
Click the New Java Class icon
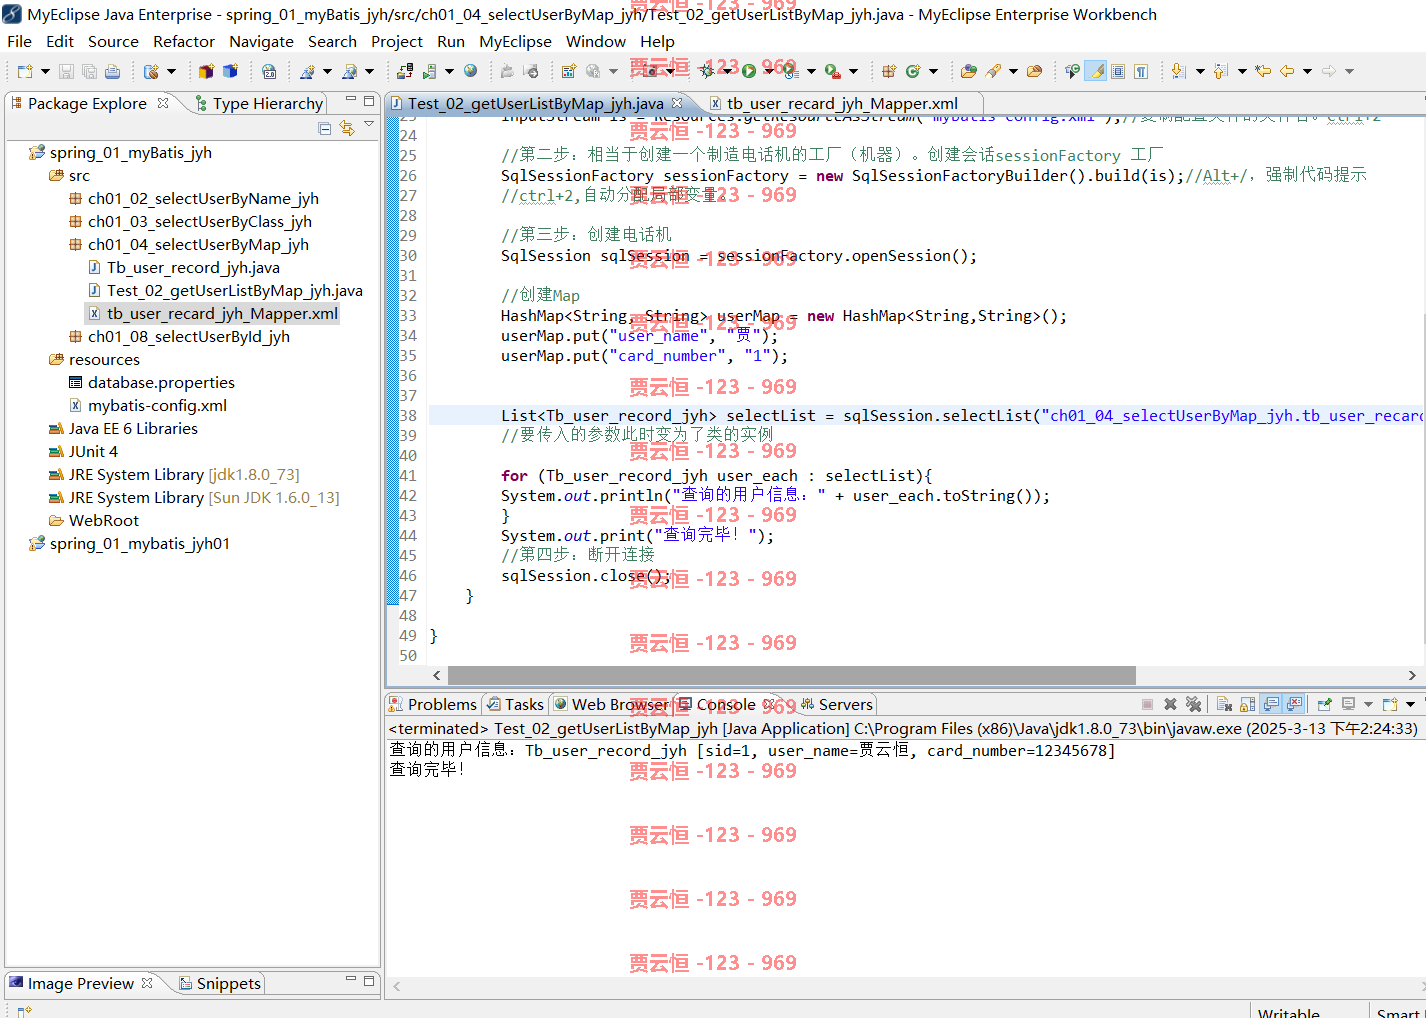[913, 71]
